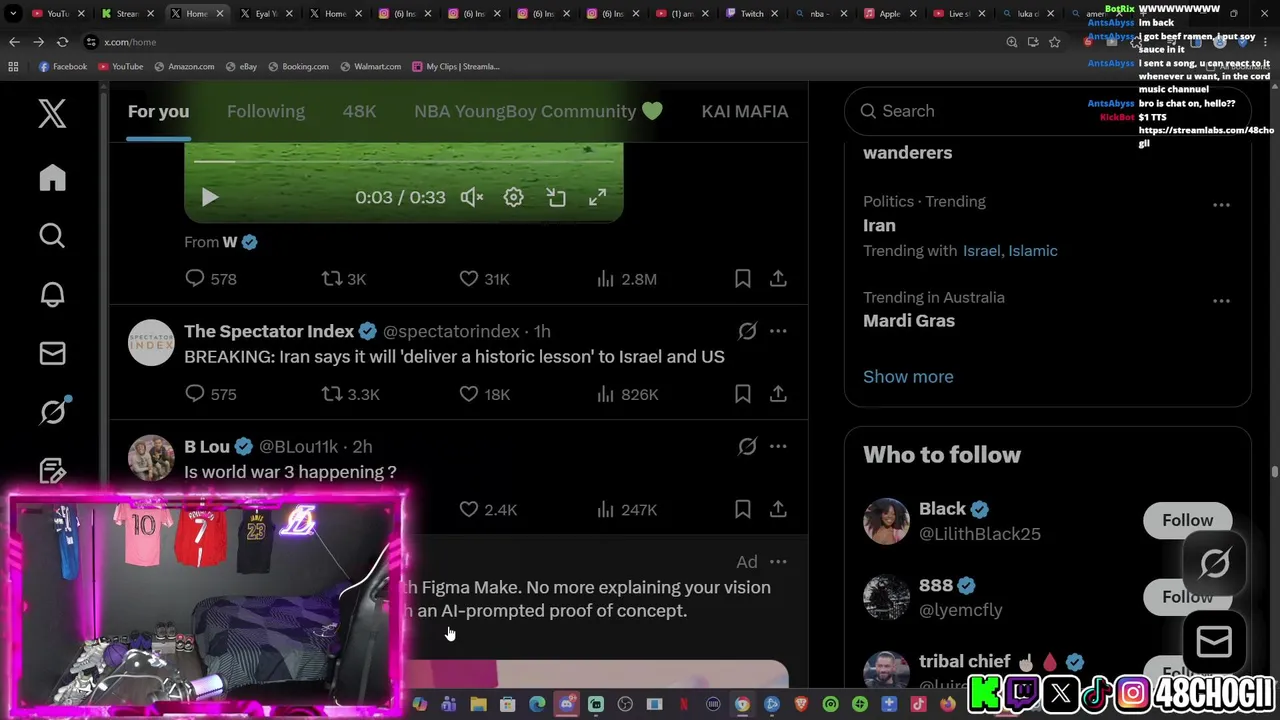1280x720 pixels.
Task: Open Messages envelope in sidebar
Action: [52, 353]
